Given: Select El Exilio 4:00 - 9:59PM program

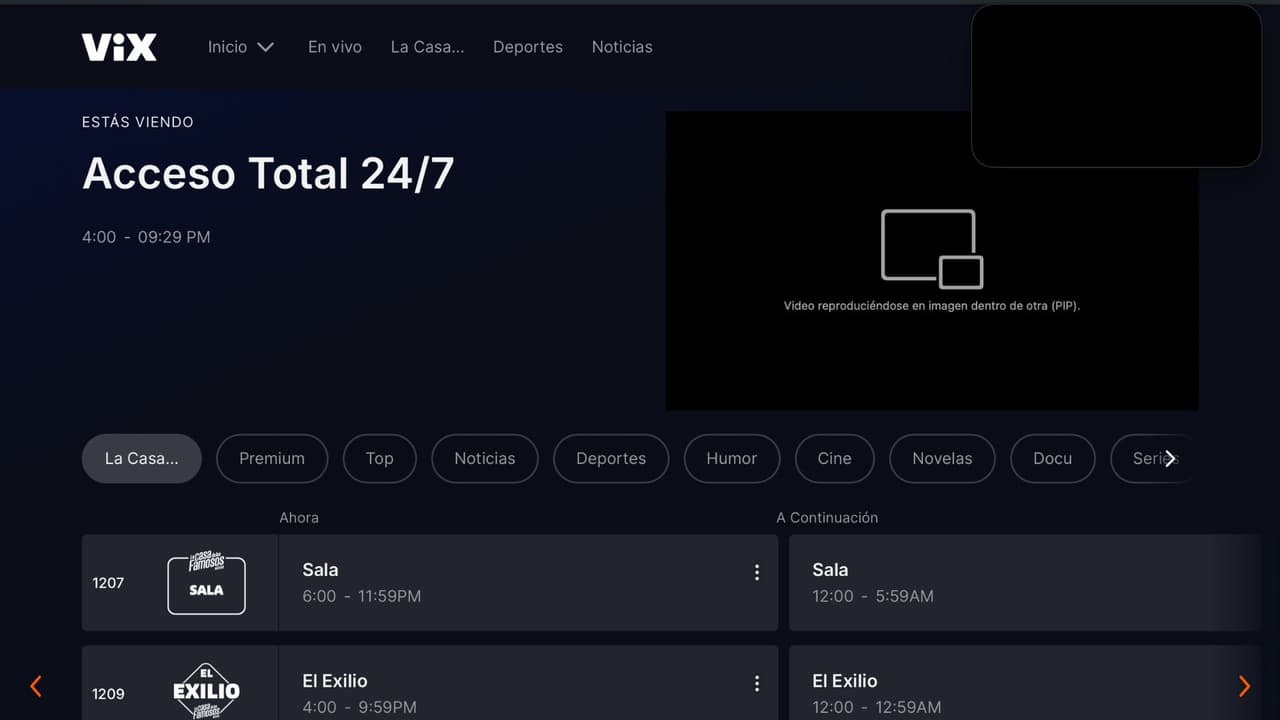Looking at the screenshot, I should coord(528,683).
